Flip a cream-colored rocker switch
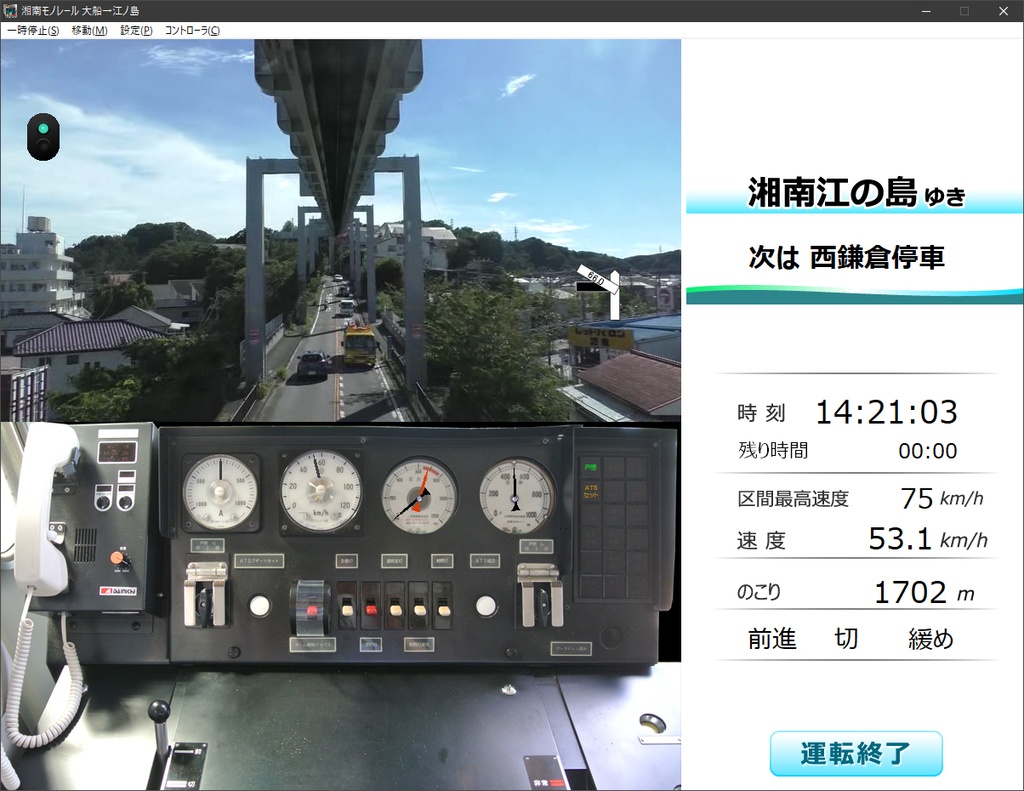This screenshot has height=791, width=1024. (395, 609)
